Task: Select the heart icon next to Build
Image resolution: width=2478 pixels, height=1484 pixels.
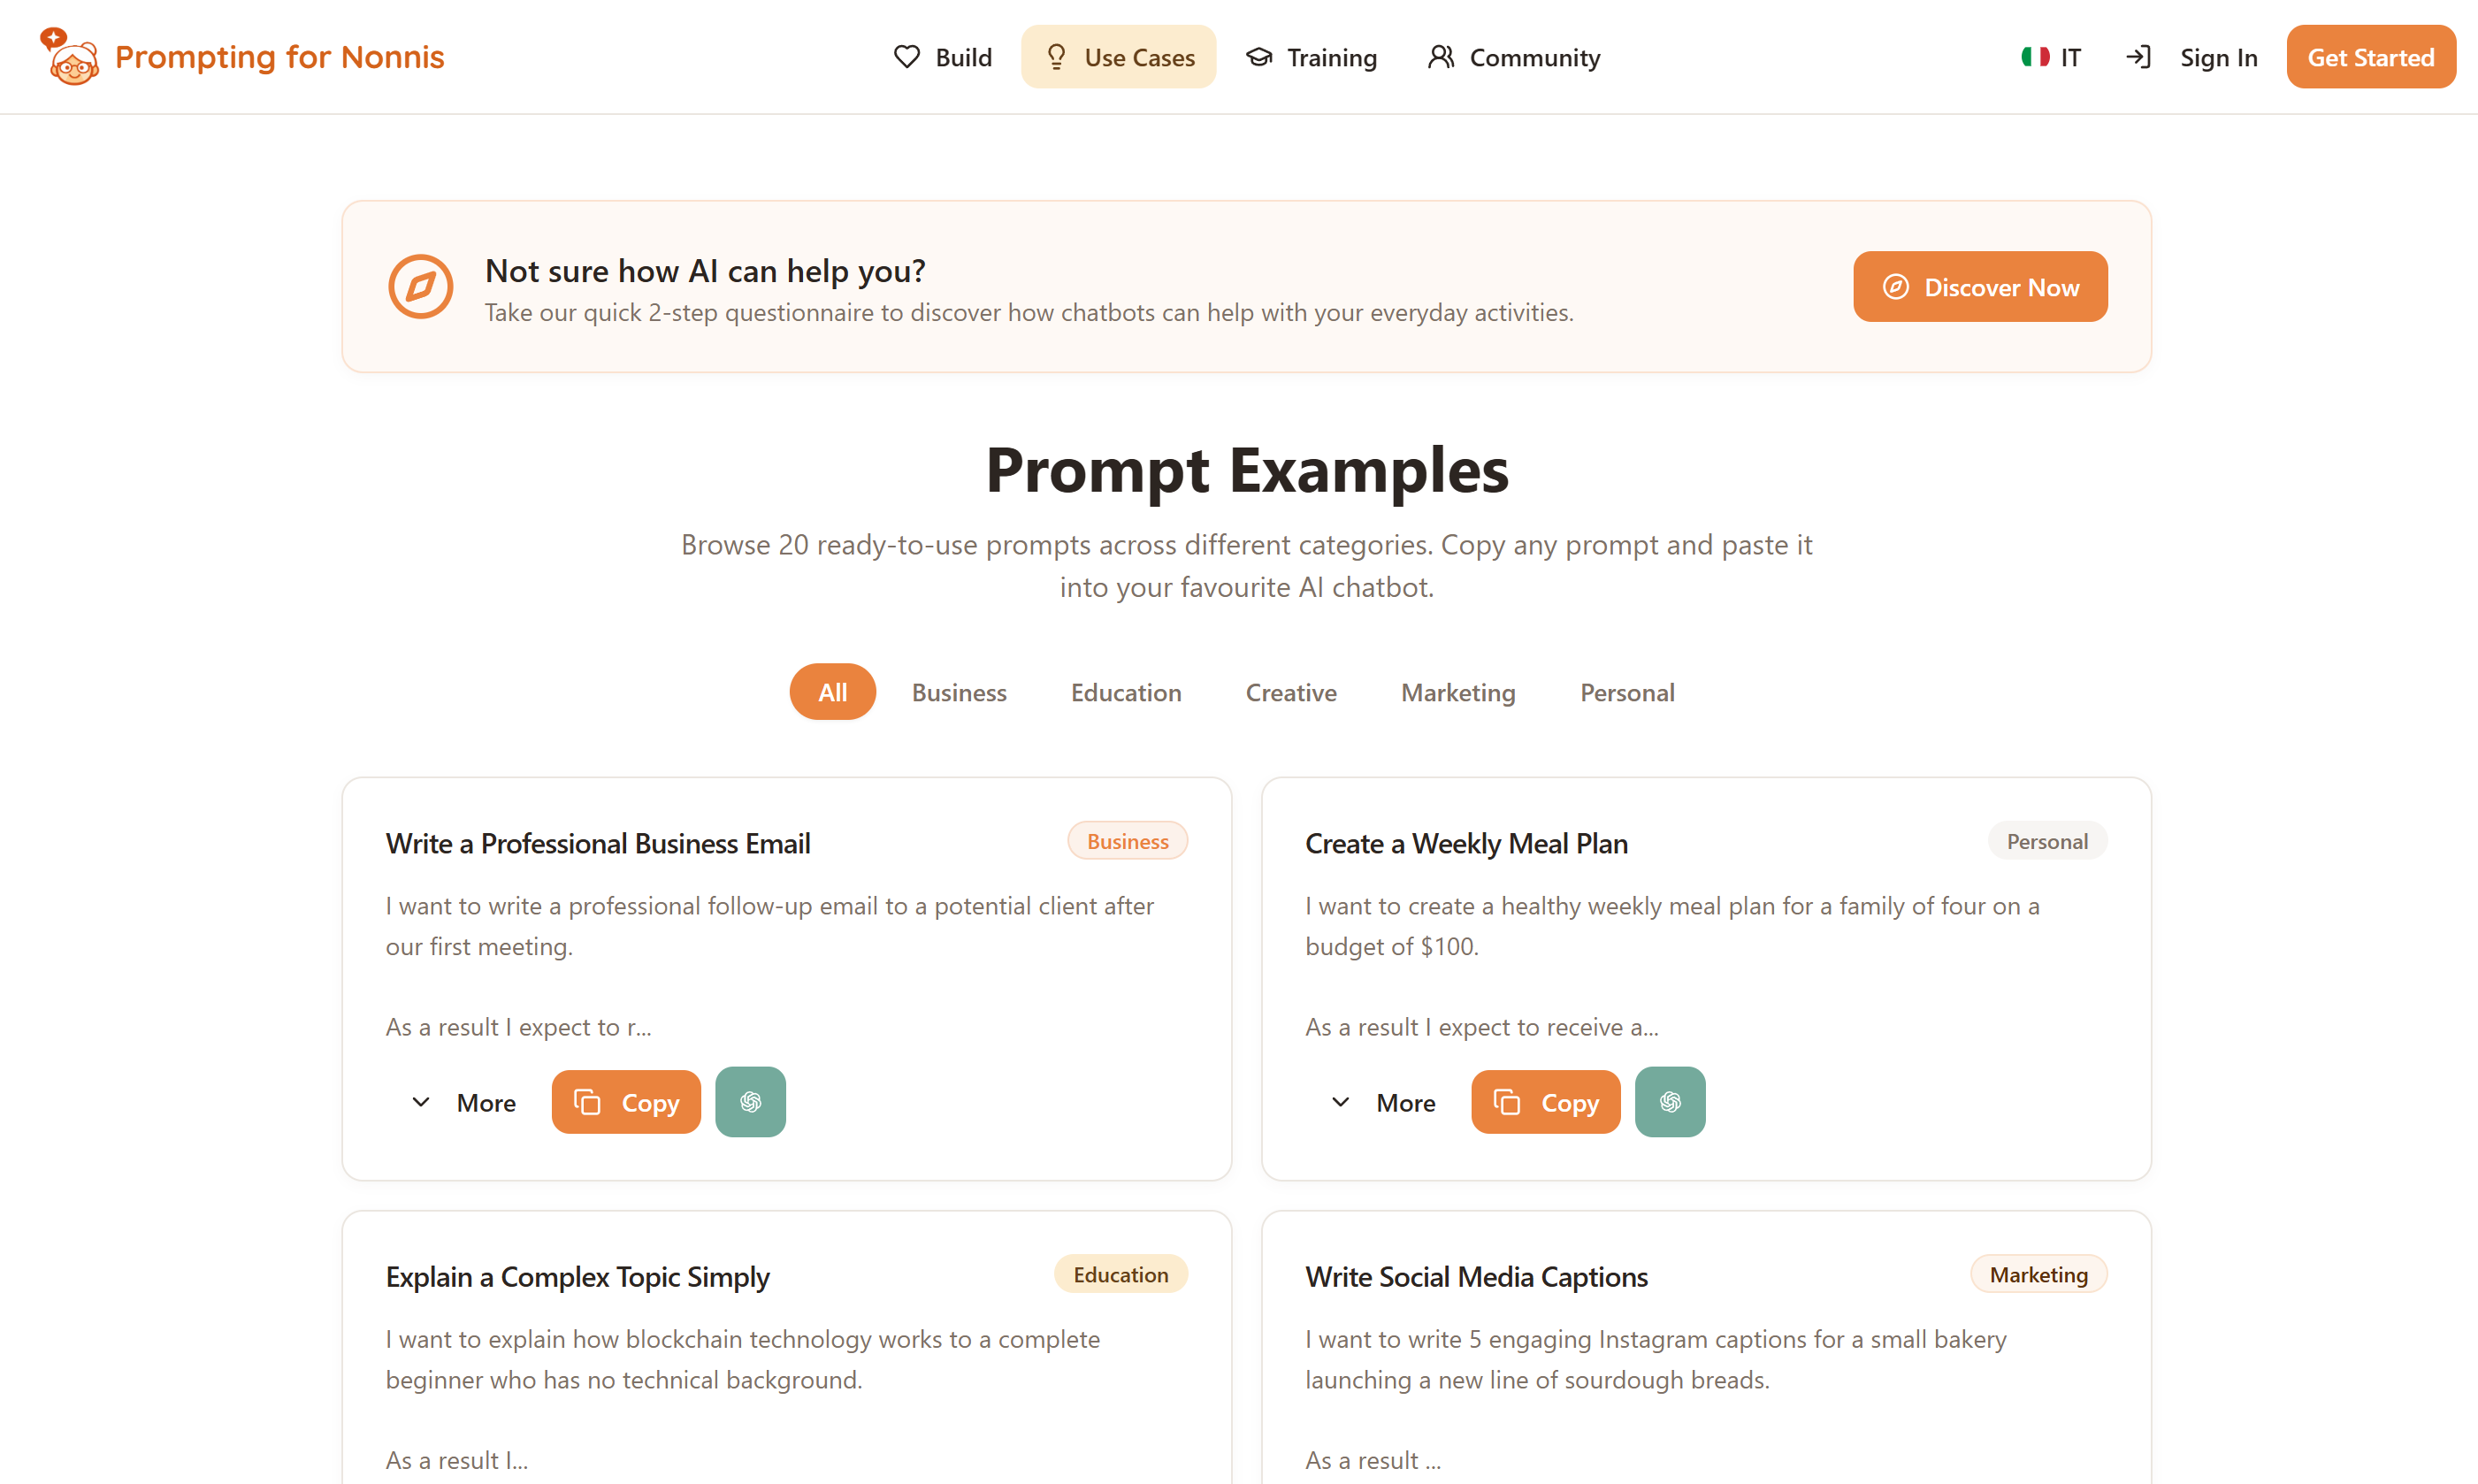Action: click(906, 57)
